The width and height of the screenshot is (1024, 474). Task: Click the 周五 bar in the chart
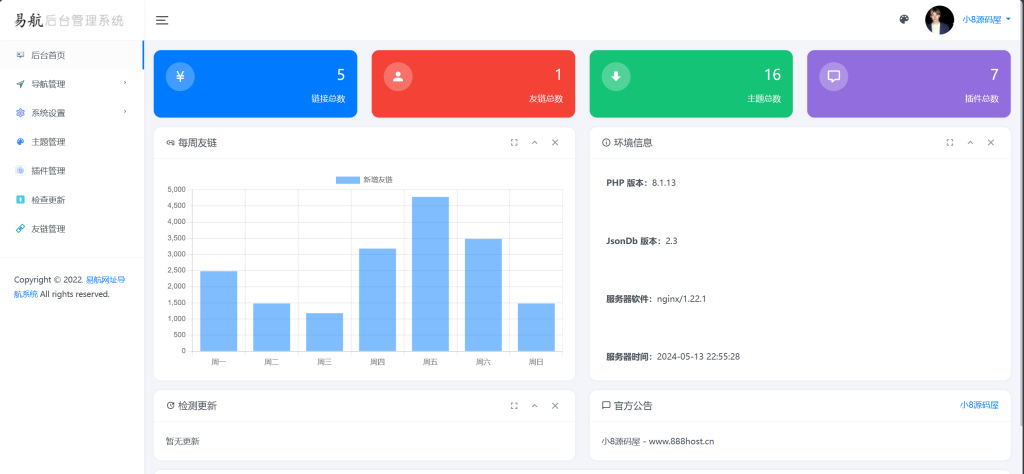(430, 274)
